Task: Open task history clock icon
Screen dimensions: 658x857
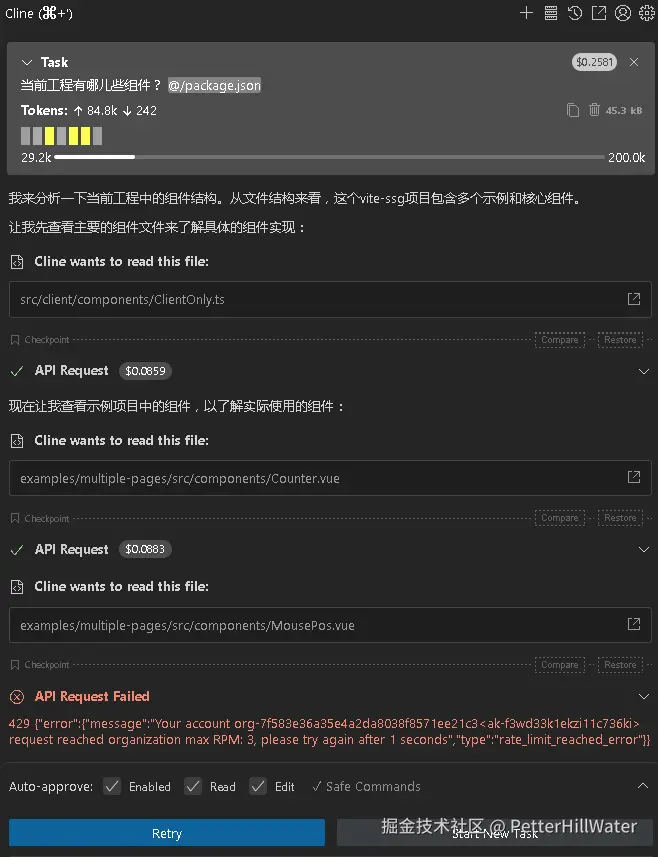Action: point(574,13)
